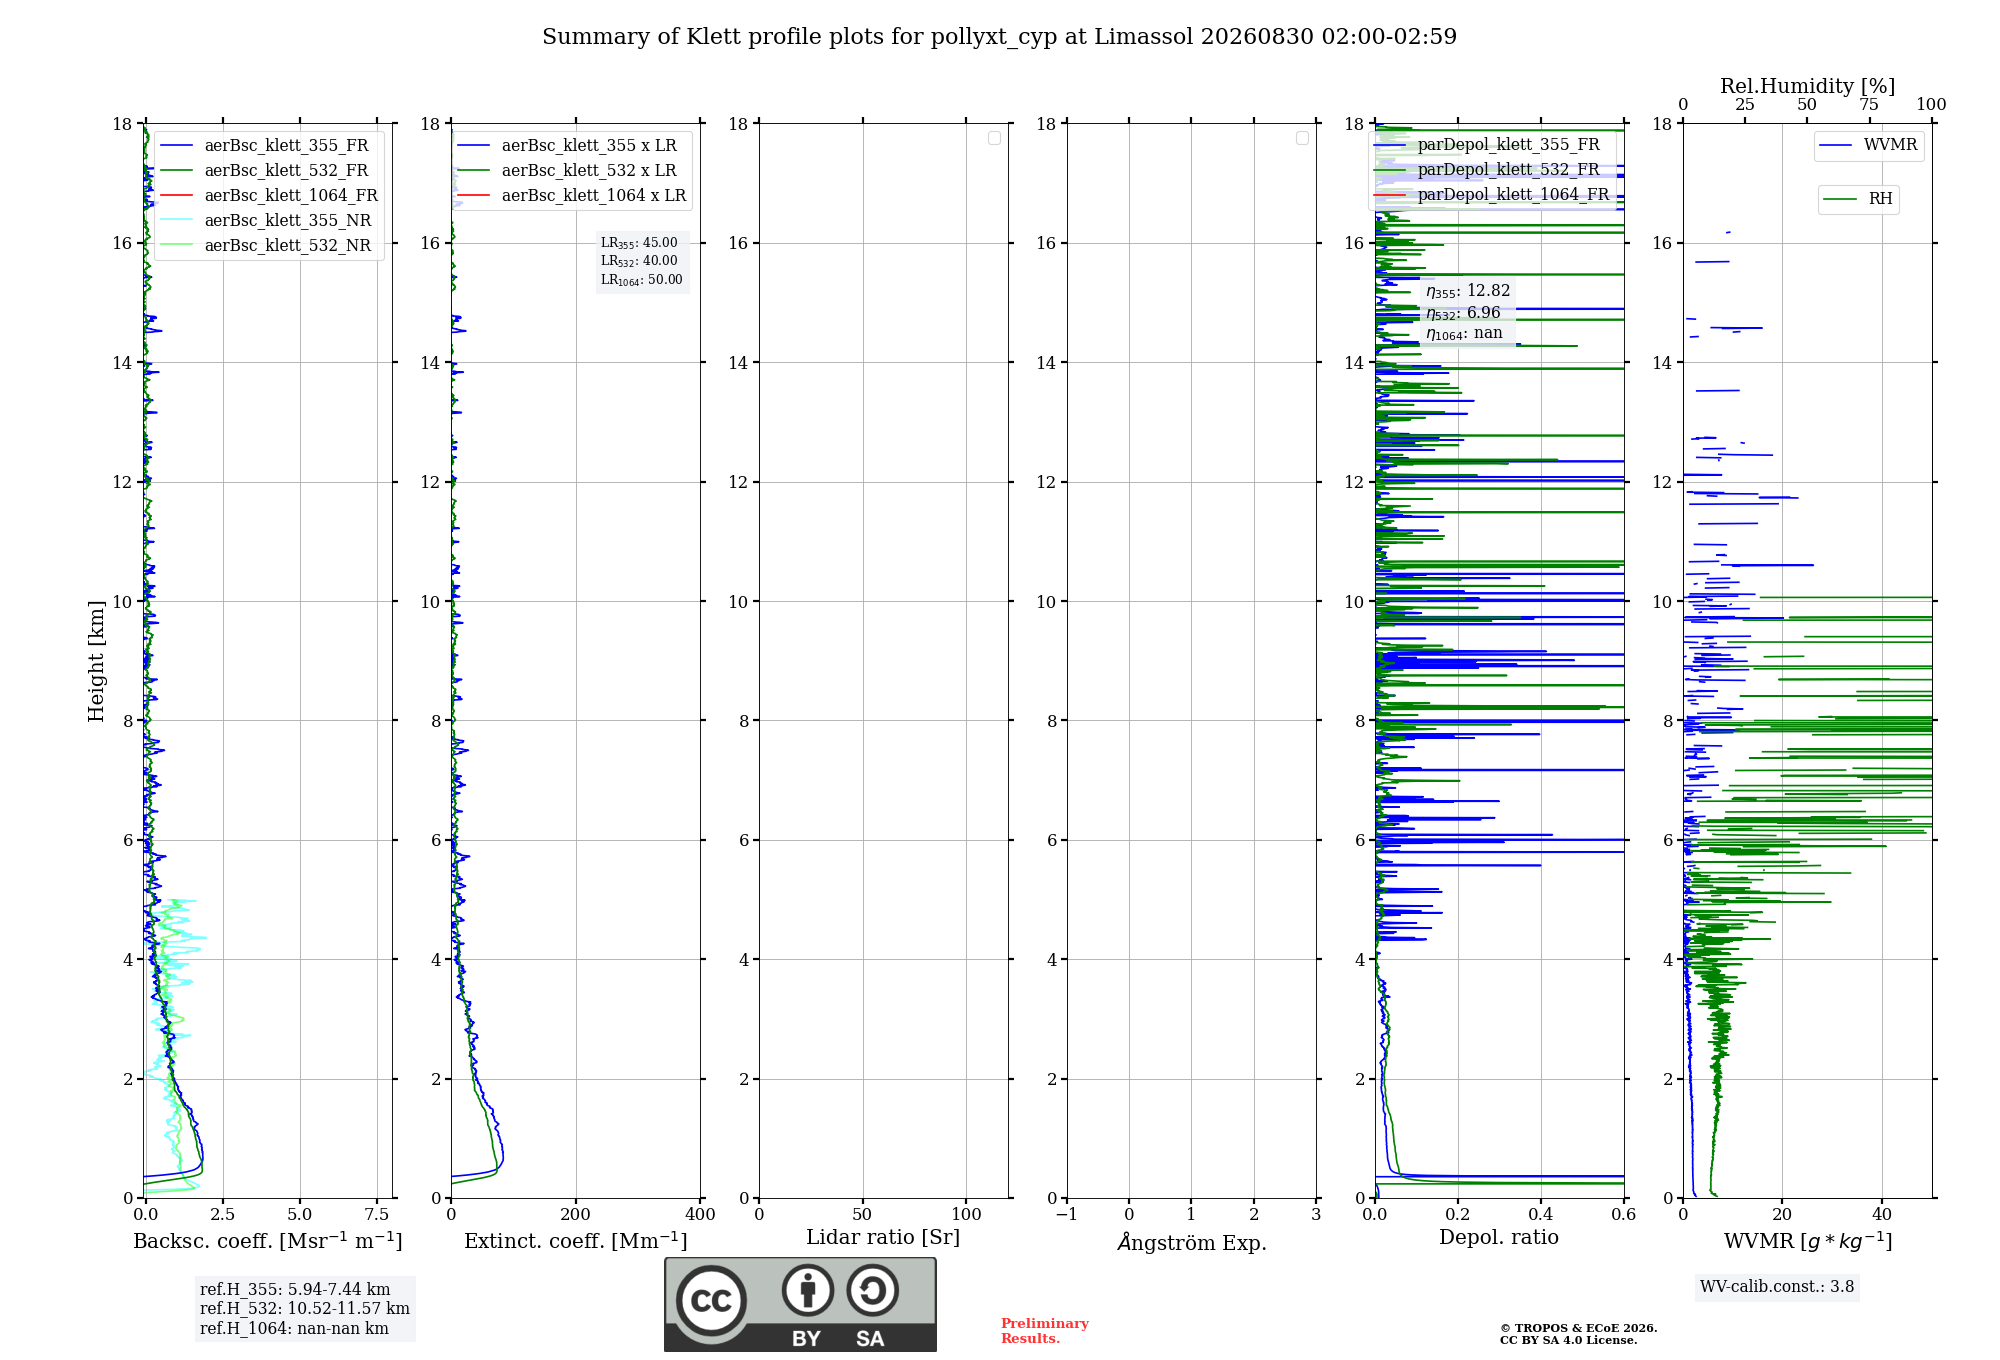Viewport: 2000px width, 1360px height.
Task: Click the red Preliminary Results text
Action: click(x=1045, y=1331)
